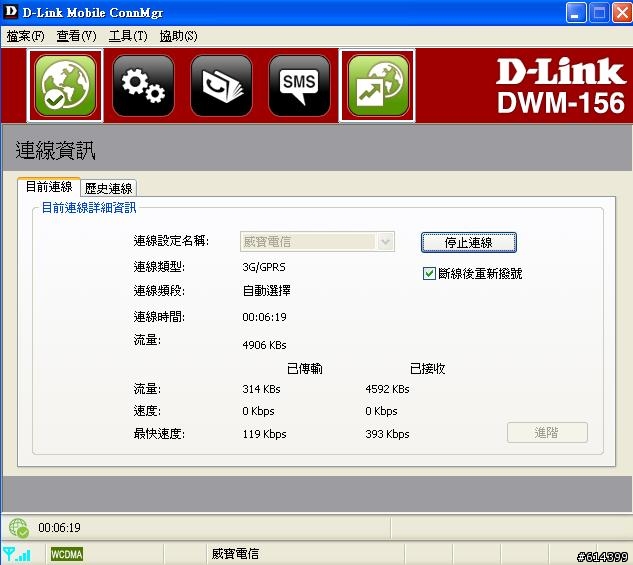This screenshot has width=633, height=565.
Task: Minimize the ConnMgr window
Action: [x=576, y=13]
